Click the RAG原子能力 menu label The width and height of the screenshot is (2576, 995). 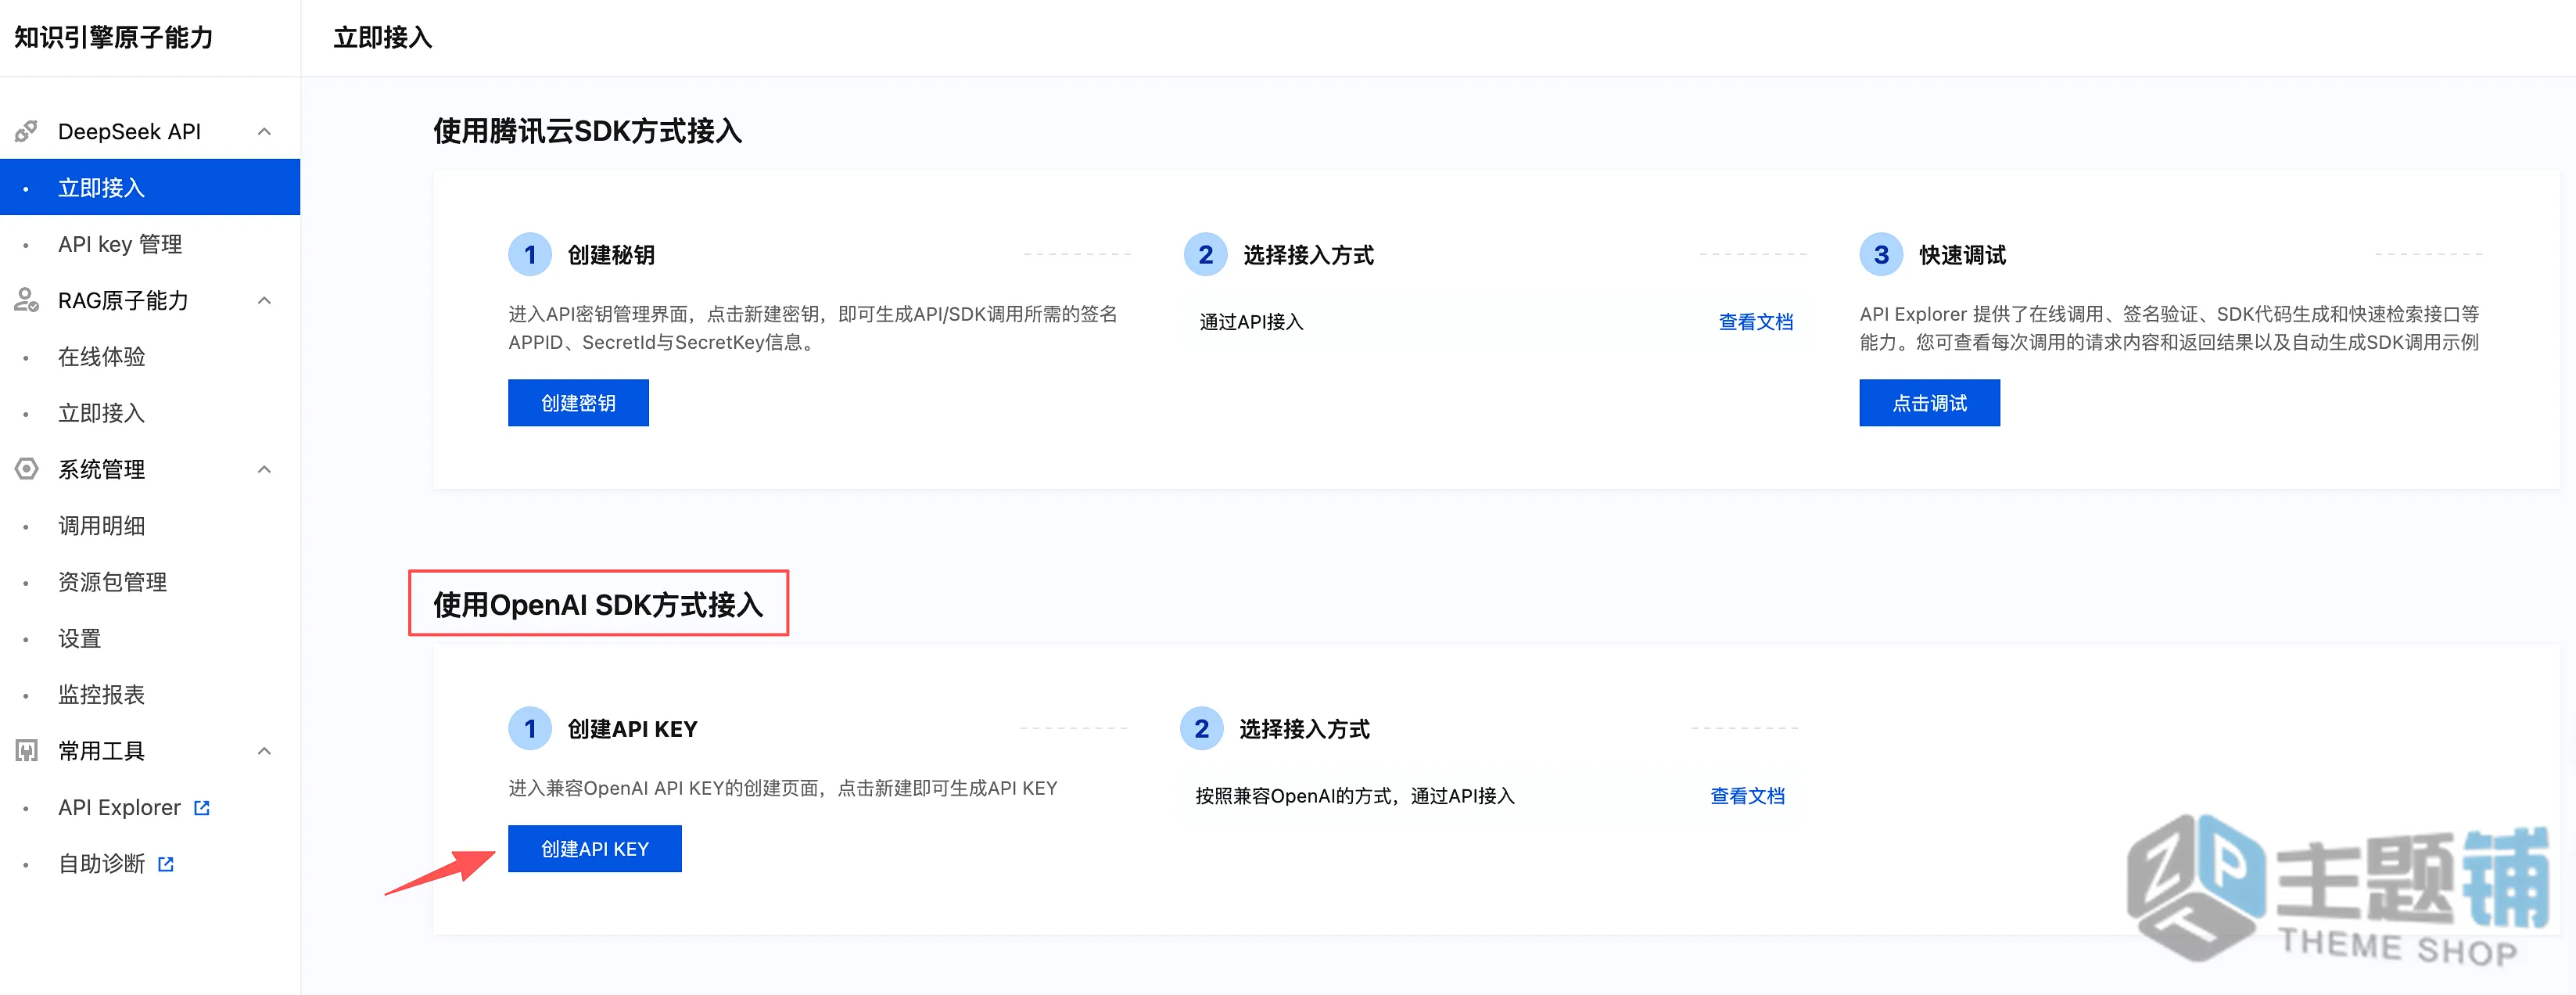pyautogui.click(x=123, y=300)
